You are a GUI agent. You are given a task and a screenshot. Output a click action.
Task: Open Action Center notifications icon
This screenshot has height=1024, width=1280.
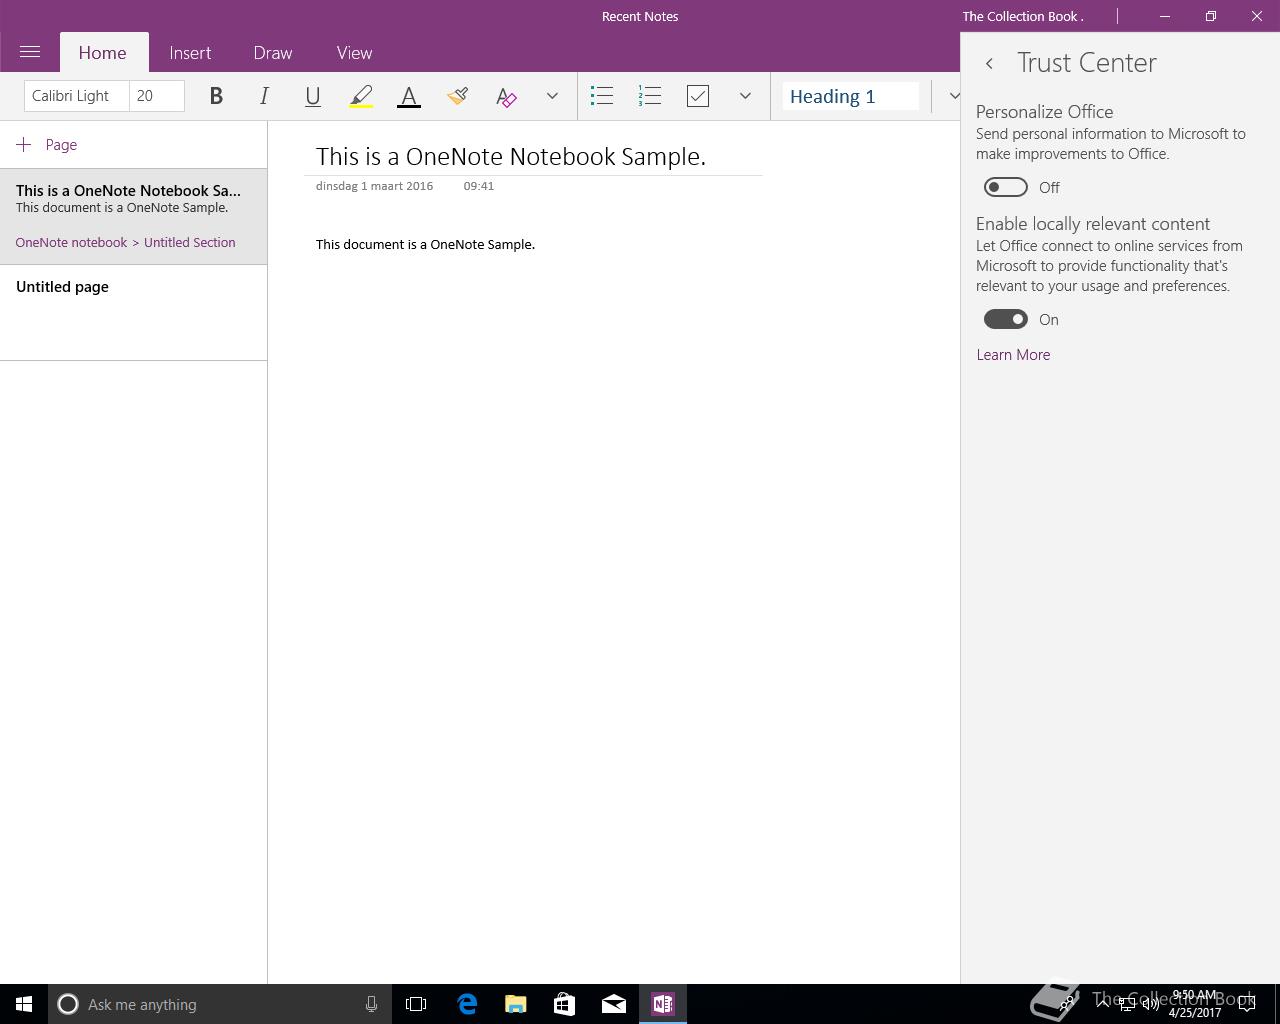(x=1247, y=1004)
